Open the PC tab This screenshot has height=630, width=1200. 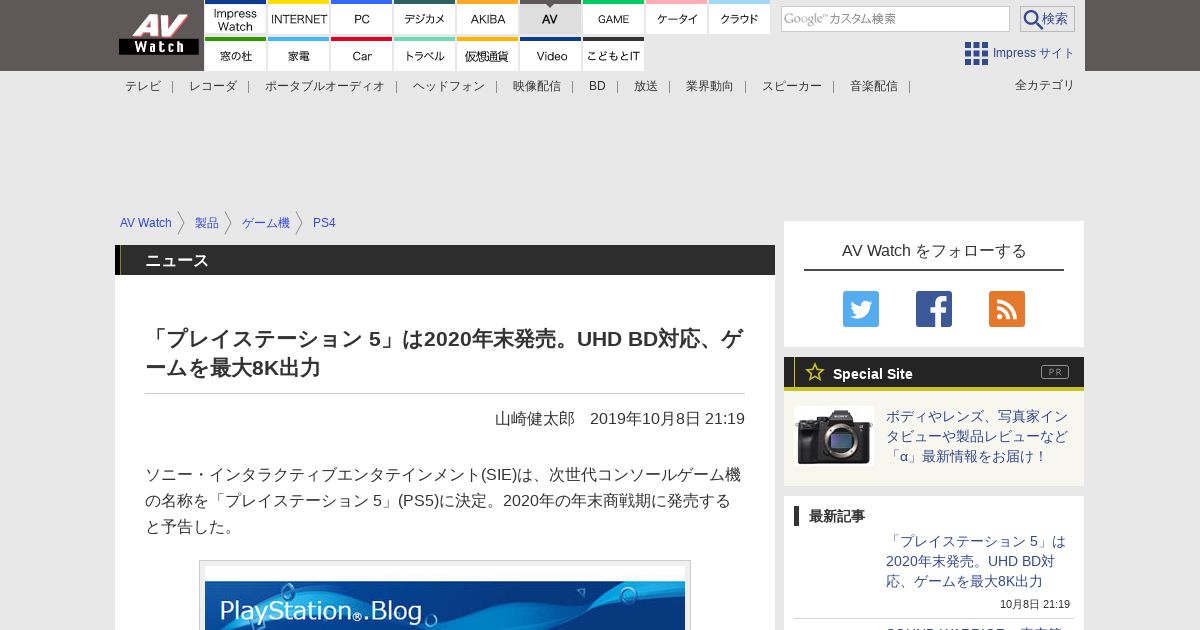click(362, 18)
